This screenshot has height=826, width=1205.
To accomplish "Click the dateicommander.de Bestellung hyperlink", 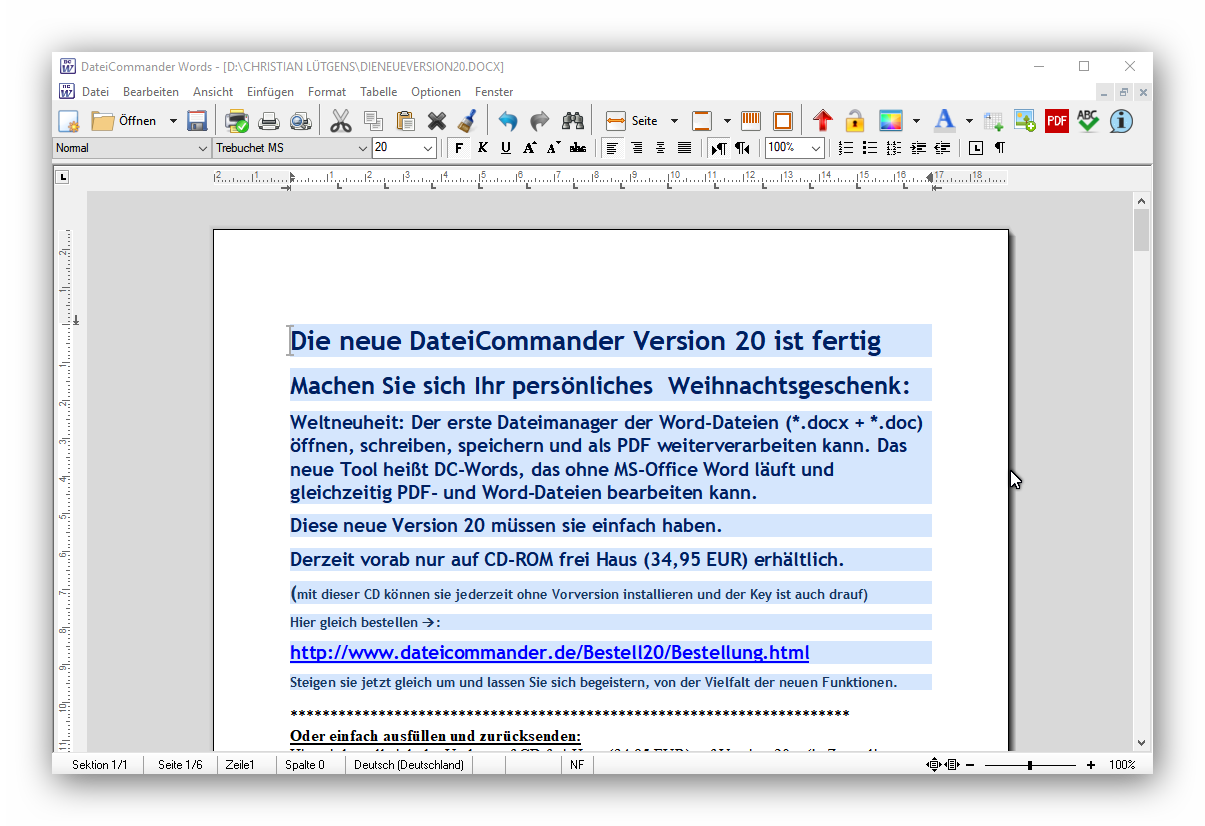I will (549, 653).
